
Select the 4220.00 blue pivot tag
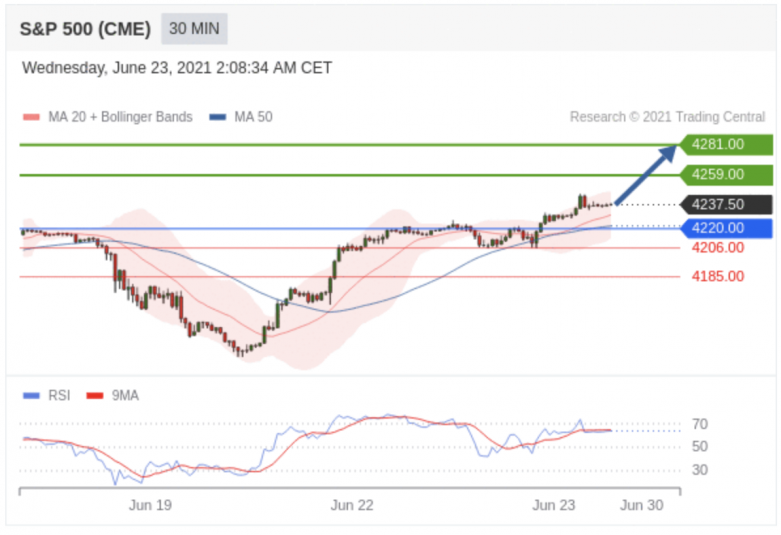coord(726,228)
